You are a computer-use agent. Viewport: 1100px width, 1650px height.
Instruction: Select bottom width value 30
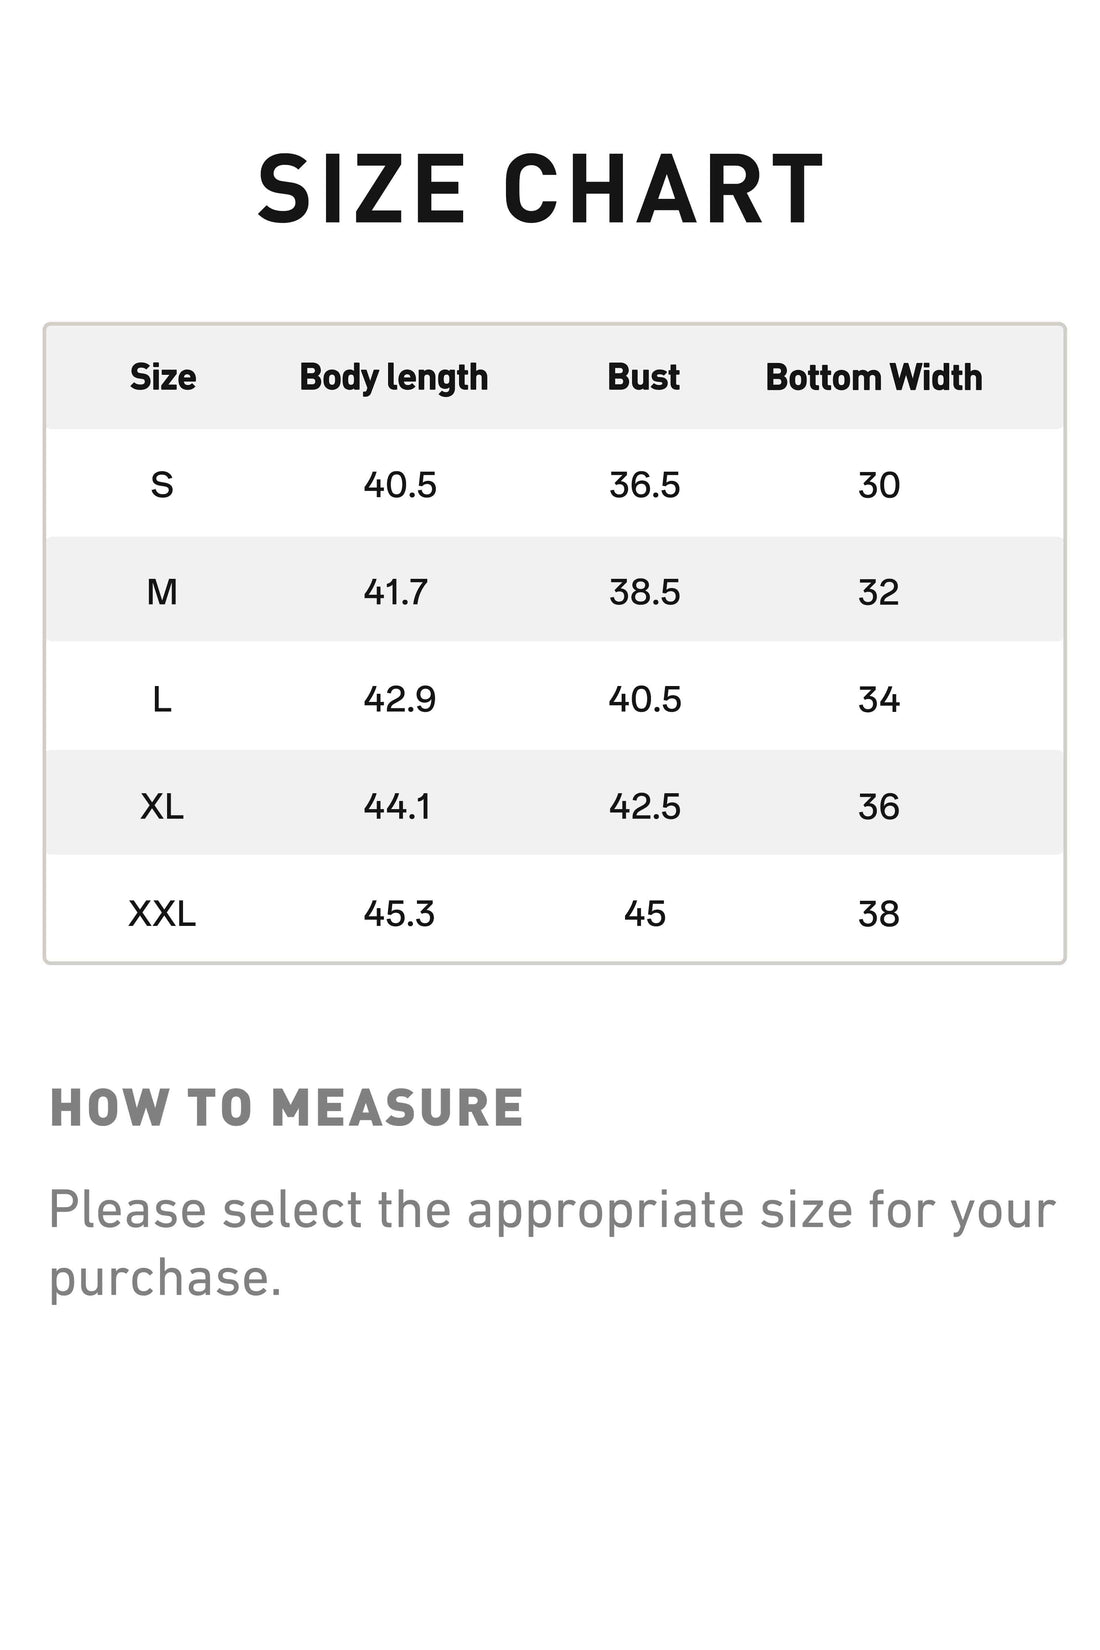(x=879, y=485)
